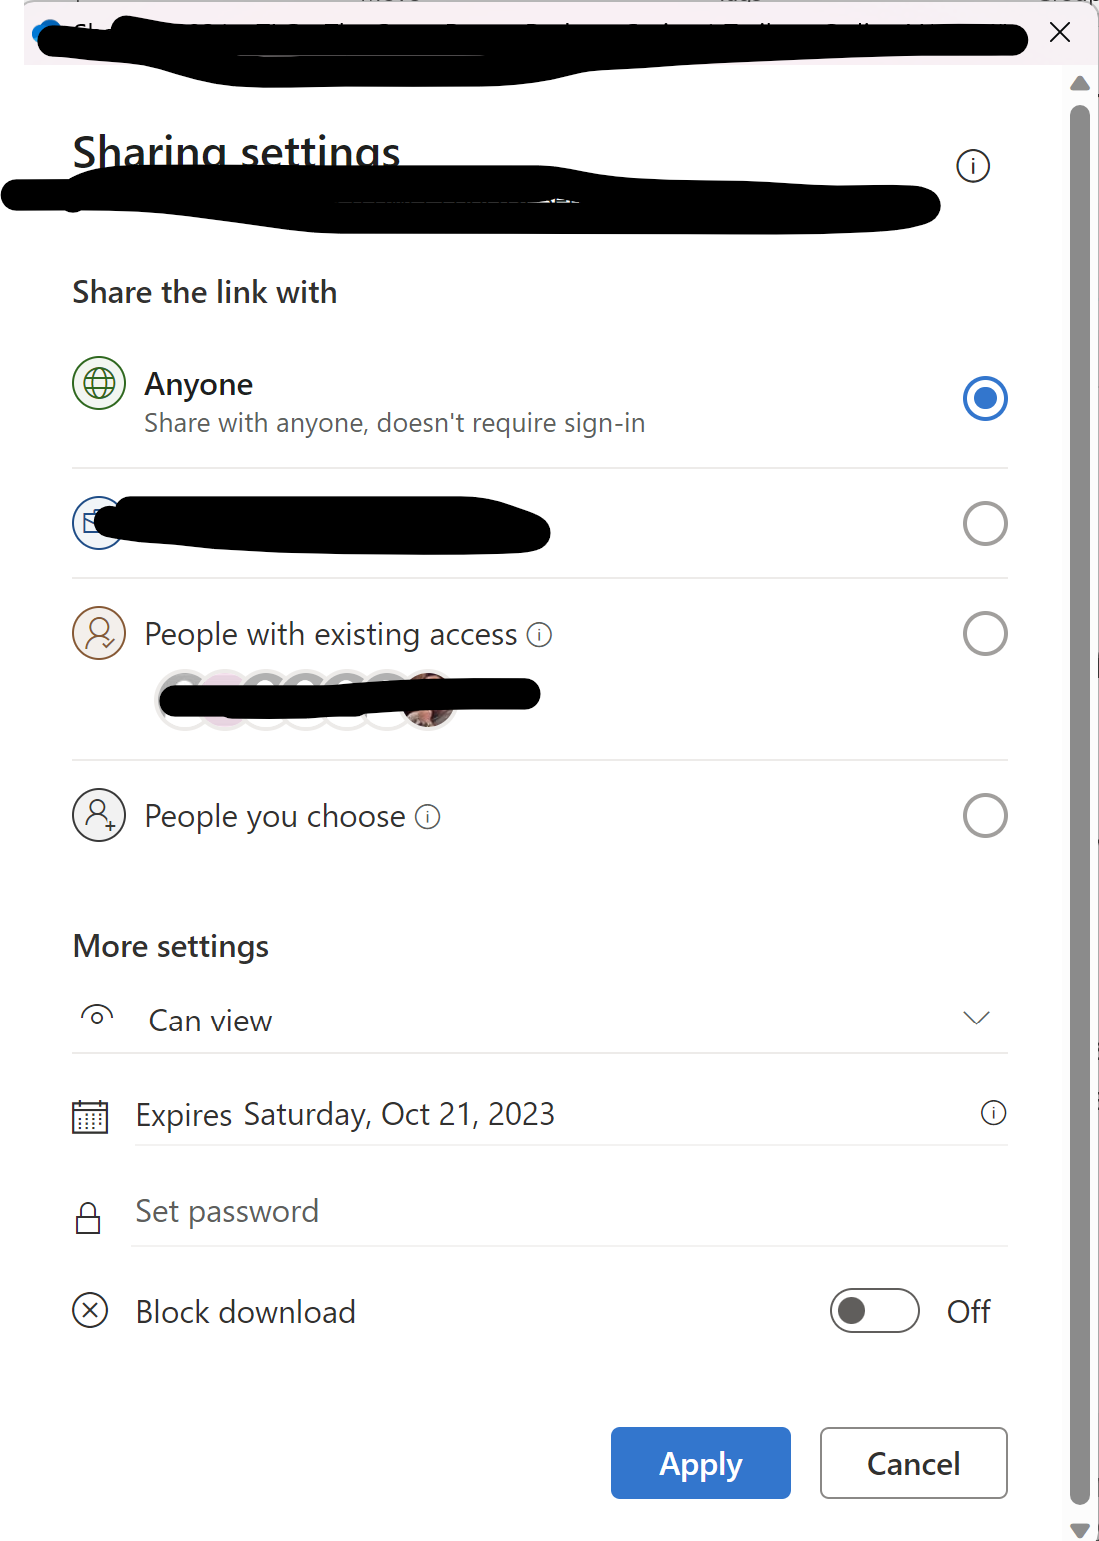Screen dimensions: 1099x1541
Task: Click the info icon beside the Expires row
Action: [993, 1112]
